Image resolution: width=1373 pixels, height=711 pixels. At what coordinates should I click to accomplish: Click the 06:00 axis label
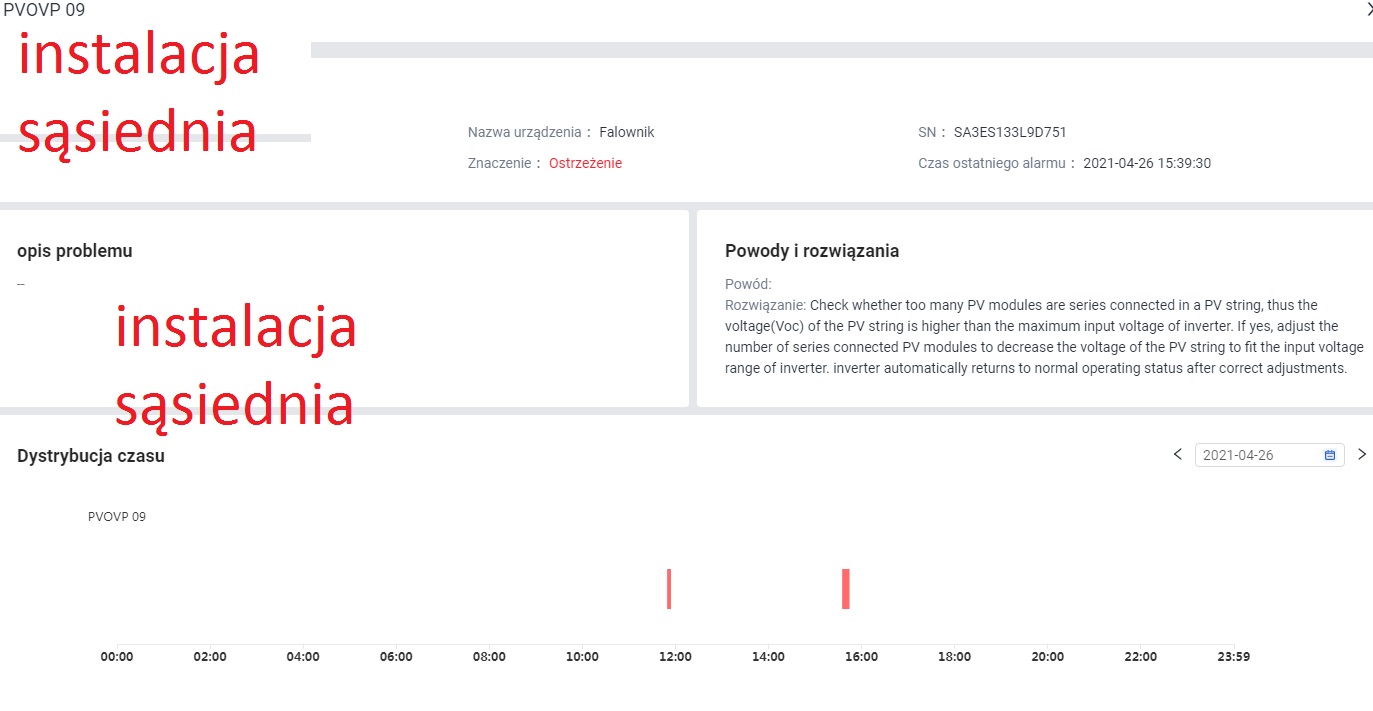[396, 657]
